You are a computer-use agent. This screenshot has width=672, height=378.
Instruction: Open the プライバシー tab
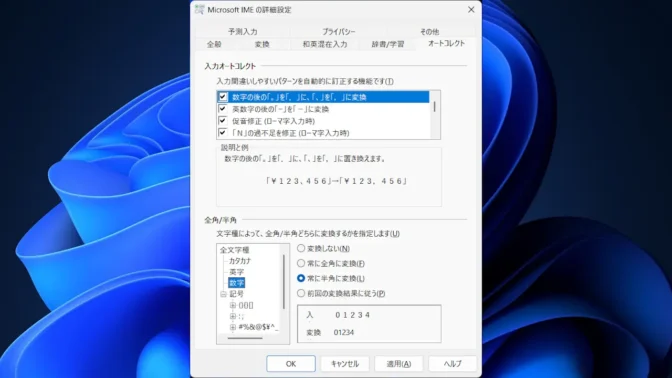click(x=339, y=31)
